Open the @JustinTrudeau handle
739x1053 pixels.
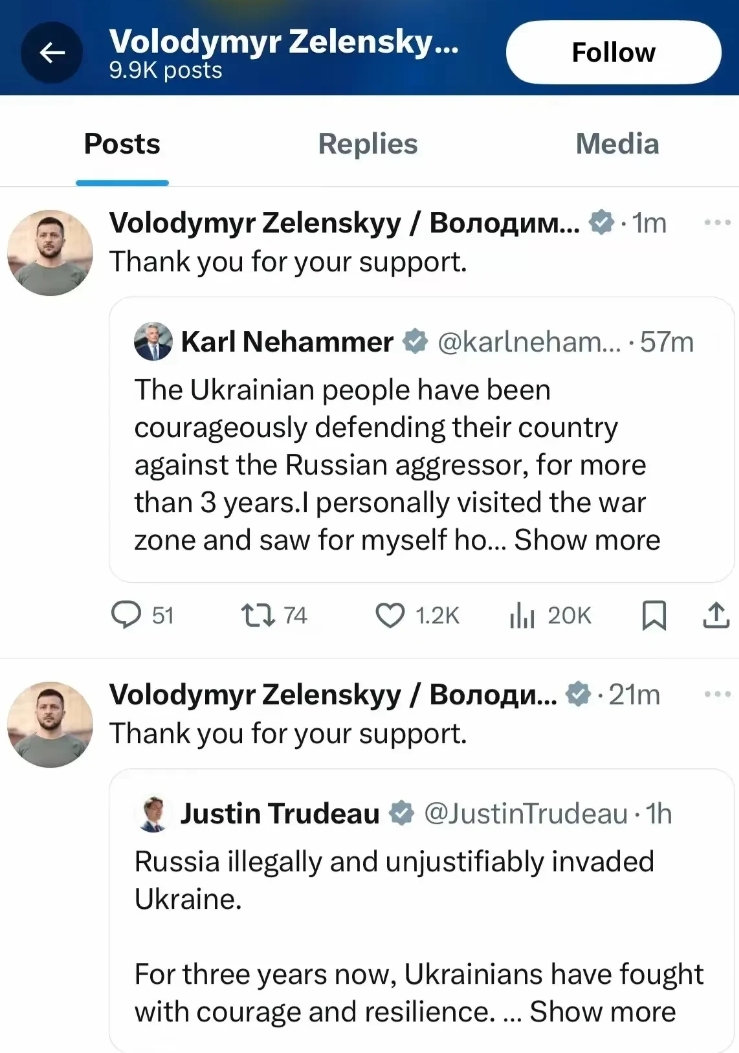(x=525, y=813)
